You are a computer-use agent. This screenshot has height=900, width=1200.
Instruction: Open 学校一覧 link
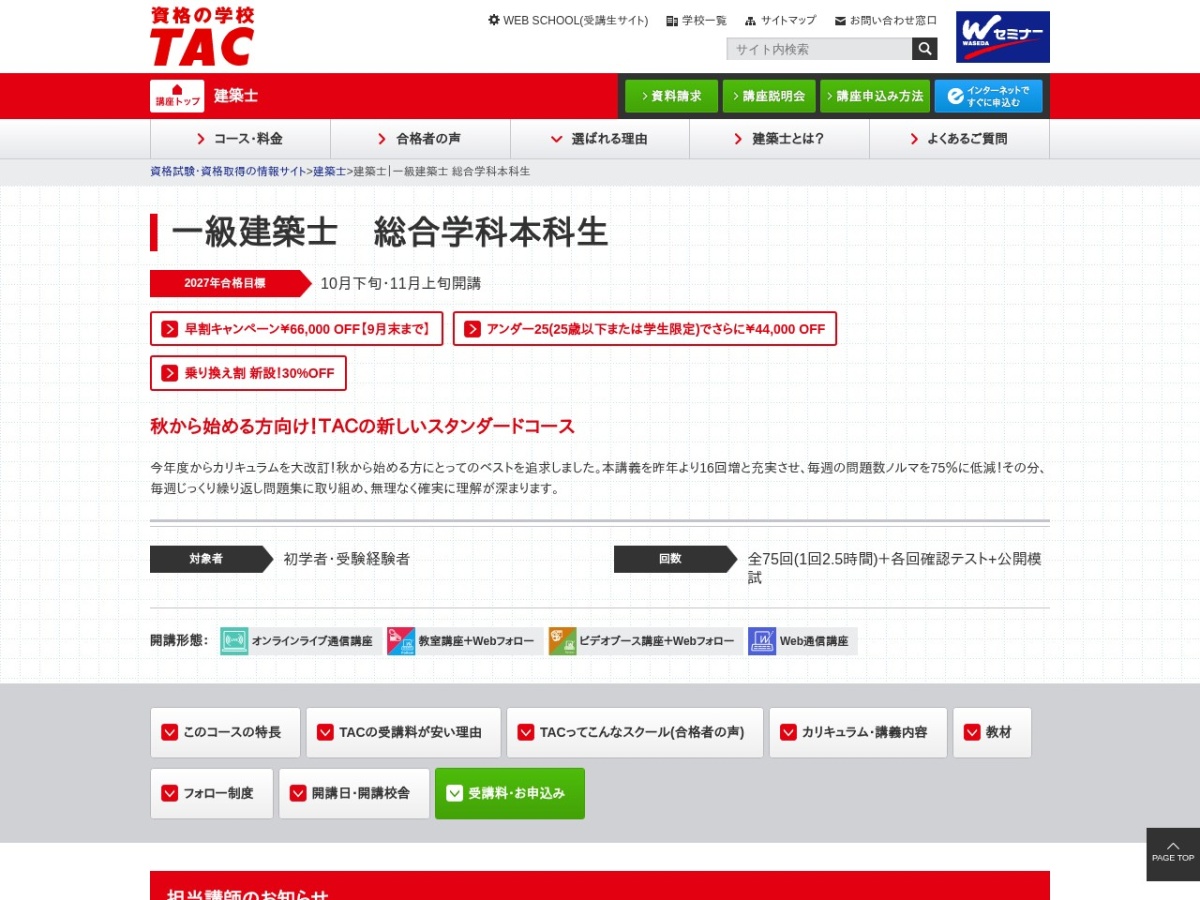(x=696, y=20)
